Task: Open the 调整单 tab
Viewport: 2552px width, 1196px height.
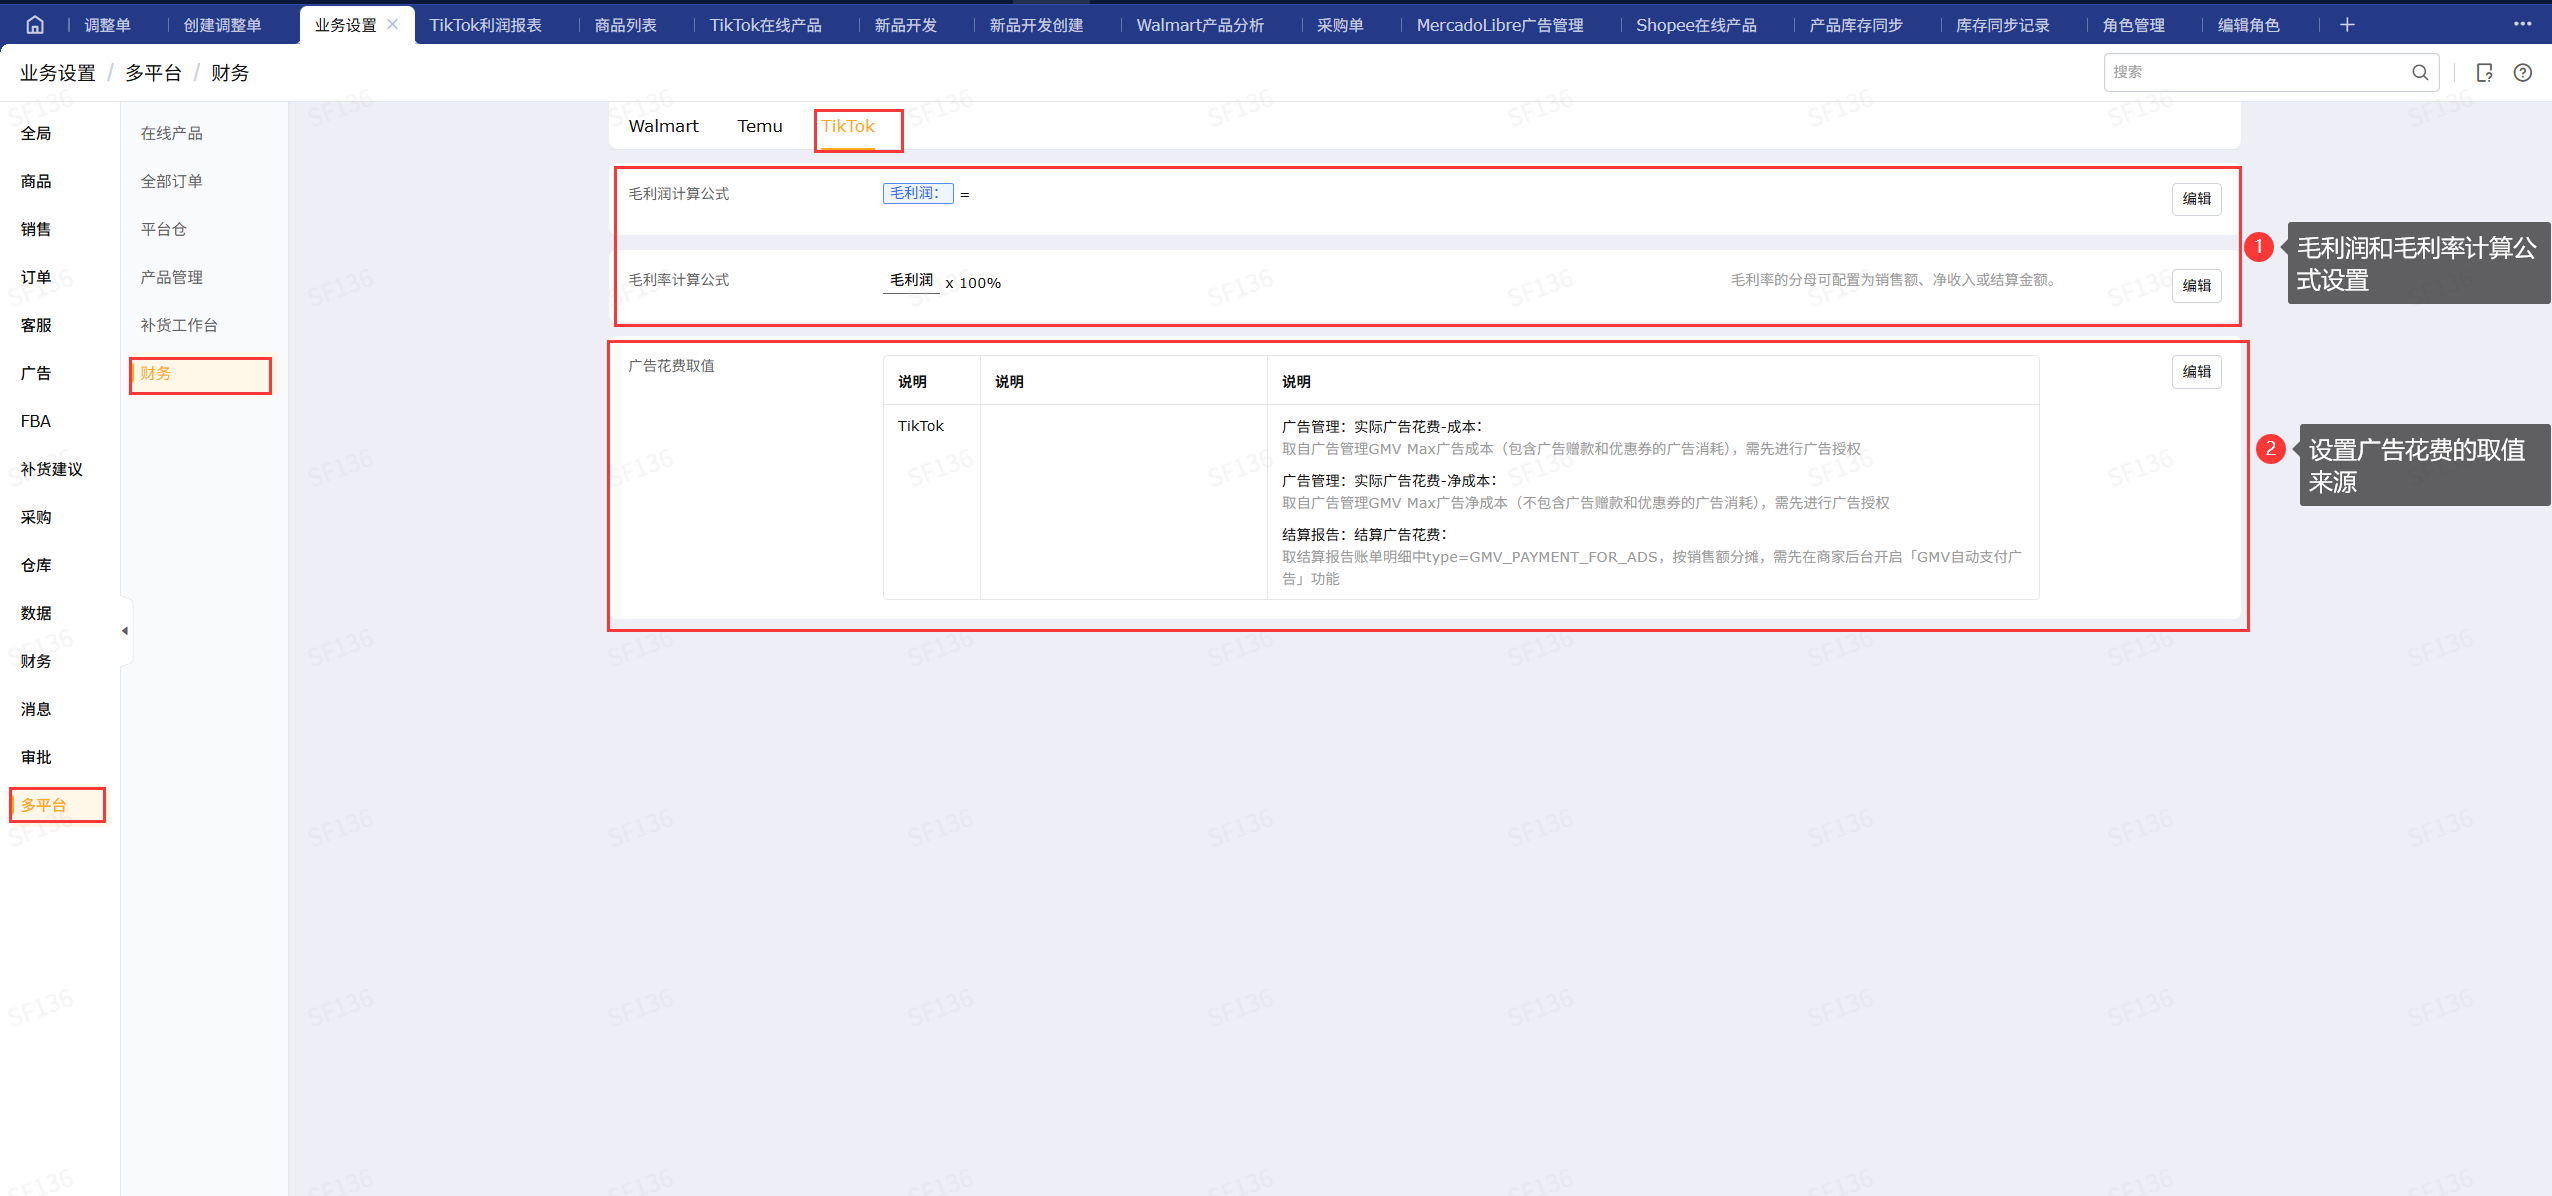Action: click(x=107, y=25)
